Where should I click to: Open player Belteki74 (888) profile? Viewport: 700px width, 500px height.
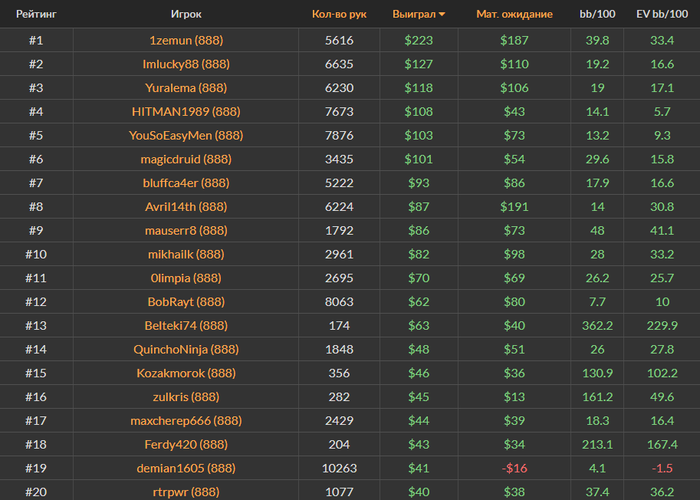[186, 325]
